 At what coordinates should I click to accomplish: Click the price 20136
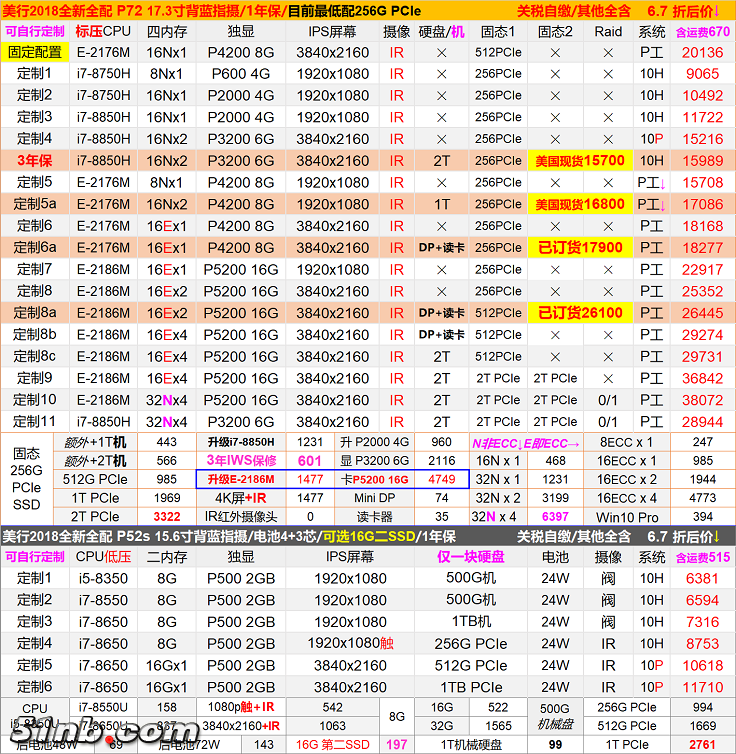tap(702, 52)
